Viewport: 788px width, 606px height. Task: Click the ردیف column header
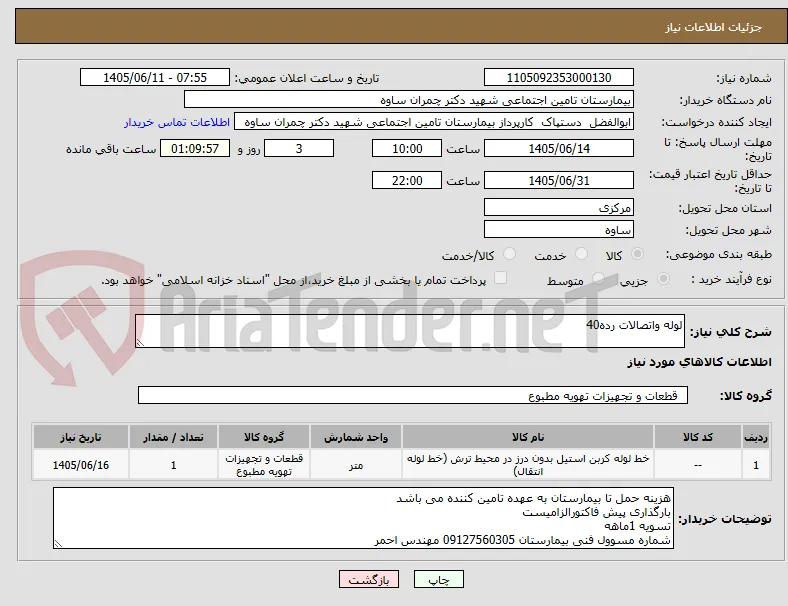point(755,437)
